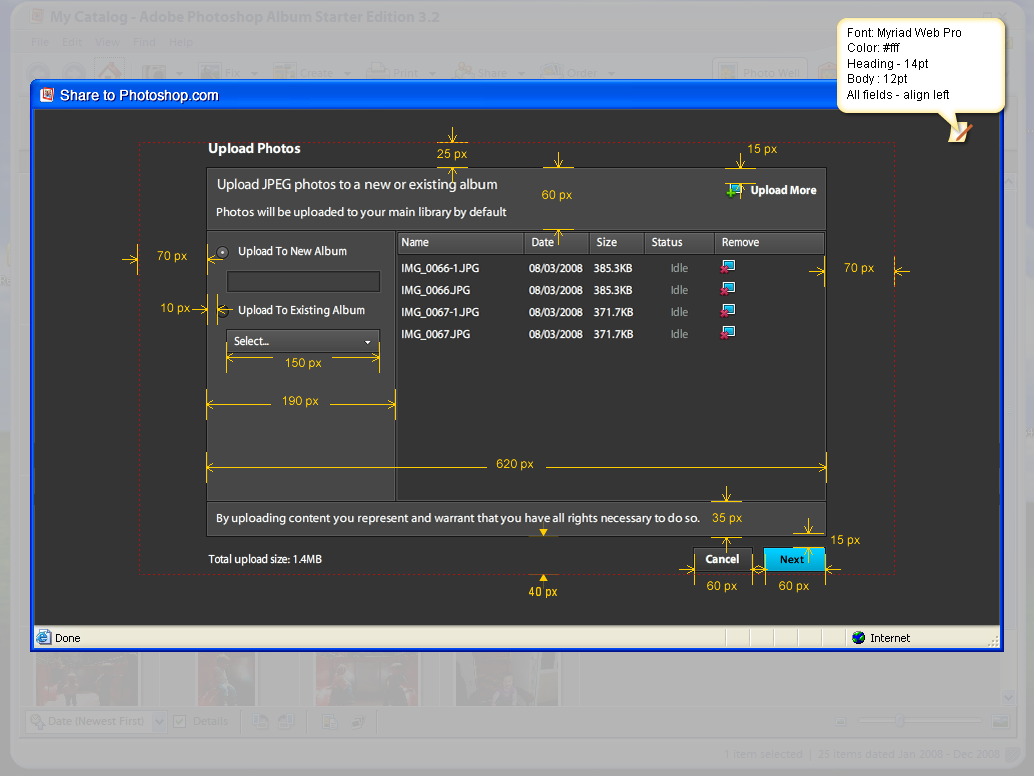Click Upload More to add more photos

pos(771,191)
